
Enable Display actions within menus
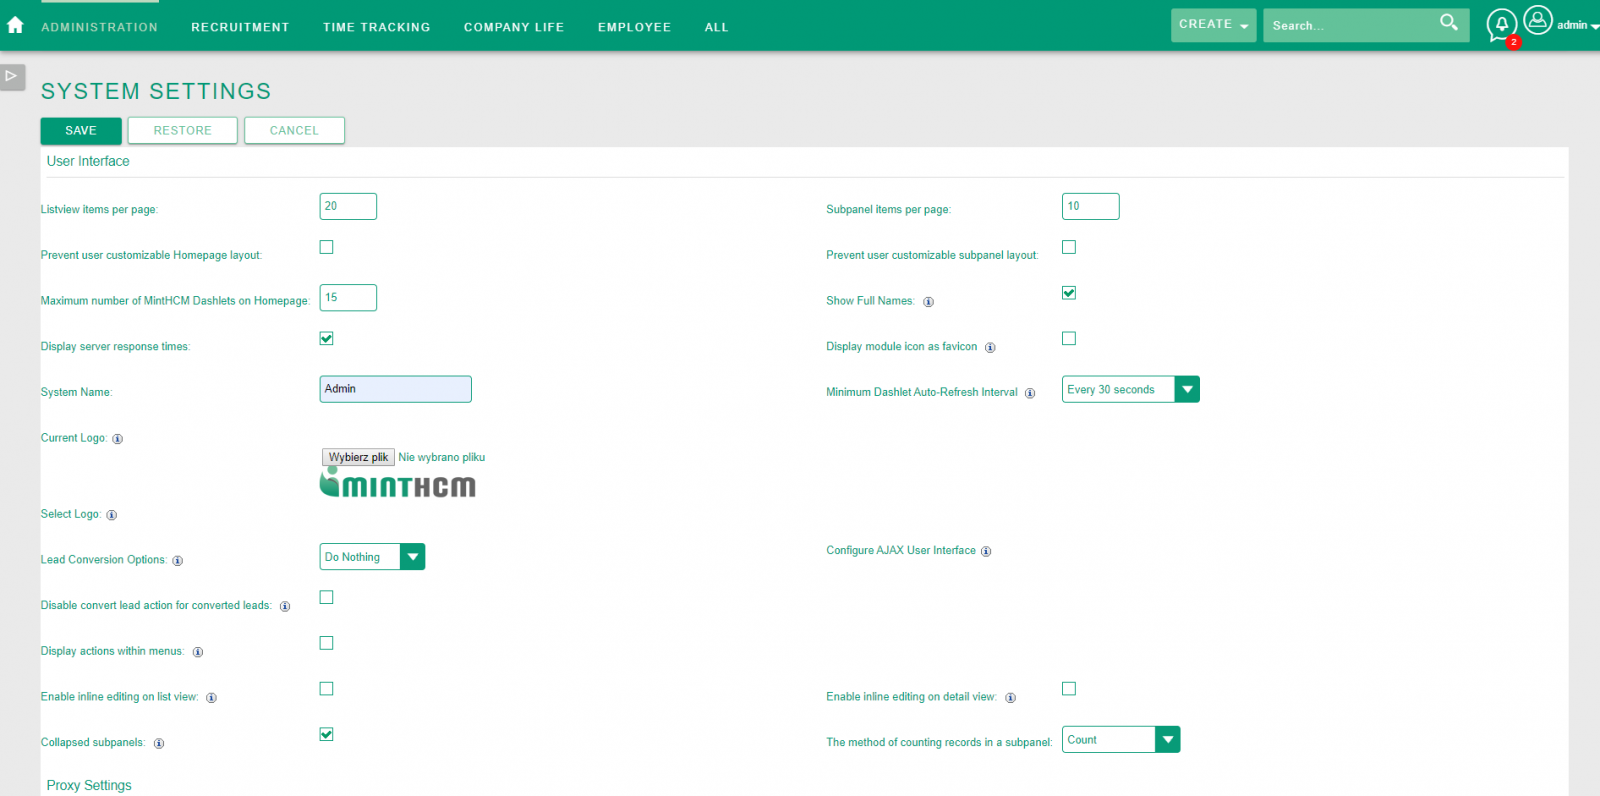(x=326, y=643)
